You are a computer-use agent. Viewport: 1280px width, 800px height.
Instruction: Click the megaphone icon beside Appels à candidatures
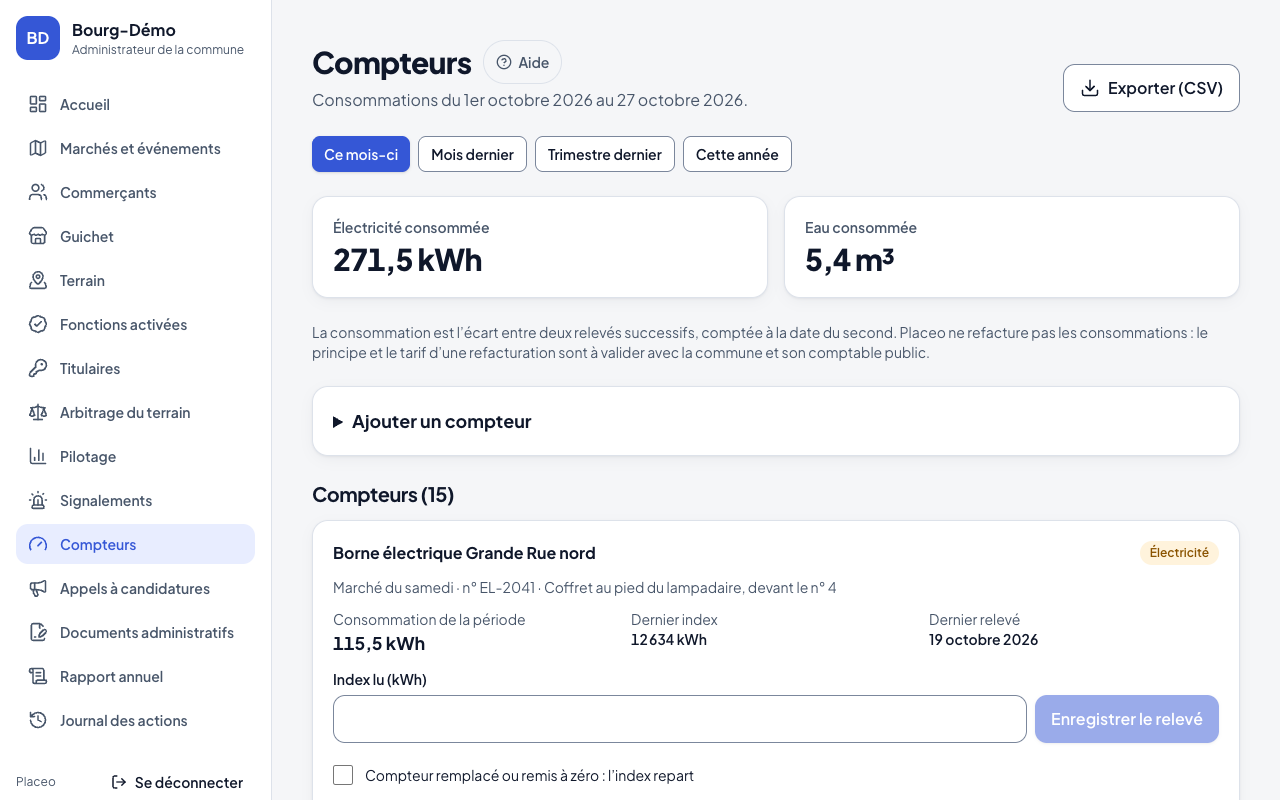38,589
